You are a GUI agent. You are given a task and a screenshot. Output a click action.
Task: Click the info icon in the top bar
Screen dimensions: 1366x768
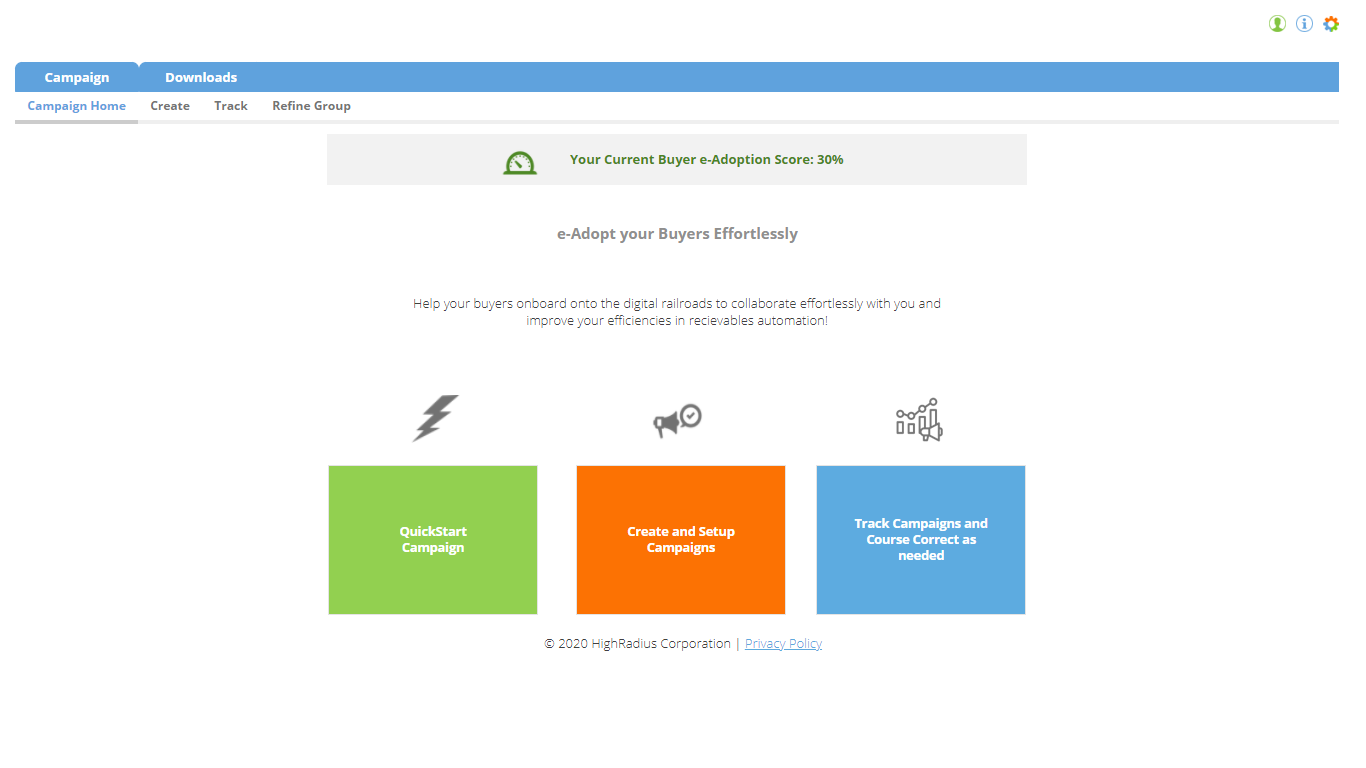coord(1304,23)
